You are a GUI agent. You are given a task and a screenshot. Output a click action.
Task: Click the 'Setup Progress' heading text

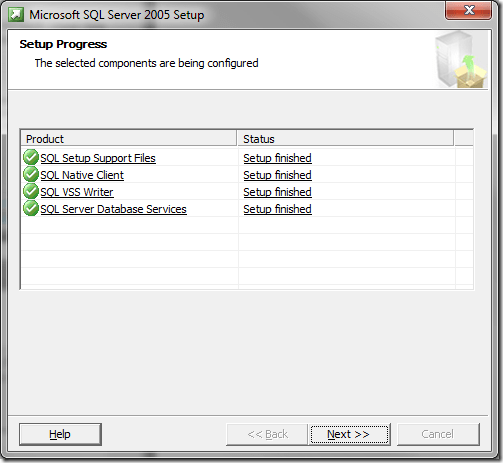[63, 44]
